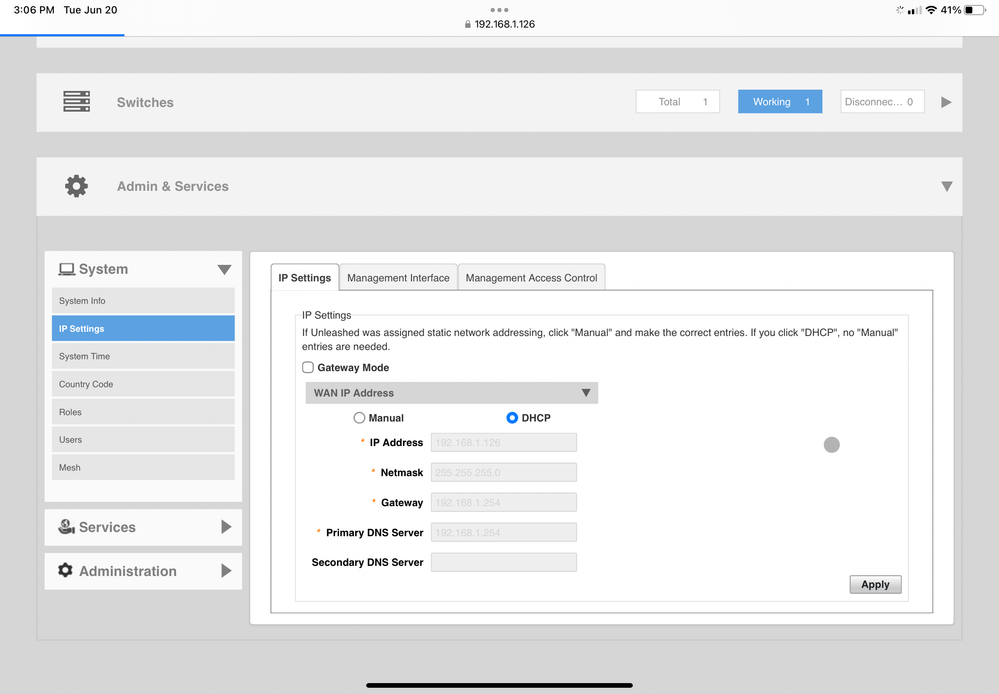Open System Time in the sidebar
Viewport: 999px width, 694px height.
pyautogui.click(x=143, y=356)
